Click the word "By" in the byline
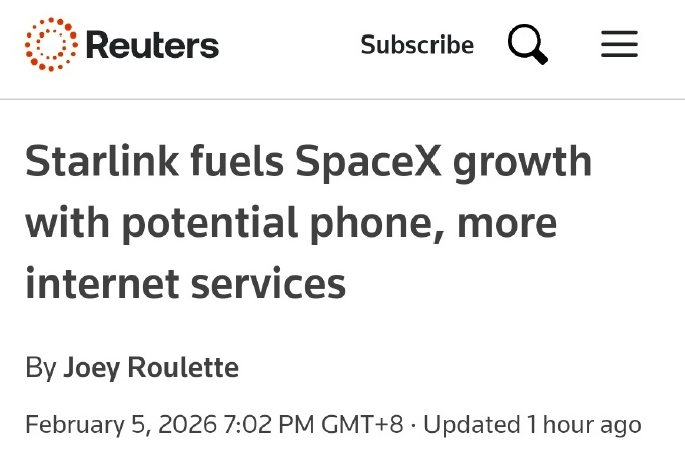Viewport: 685px width, 468px height. click(40, 367)
